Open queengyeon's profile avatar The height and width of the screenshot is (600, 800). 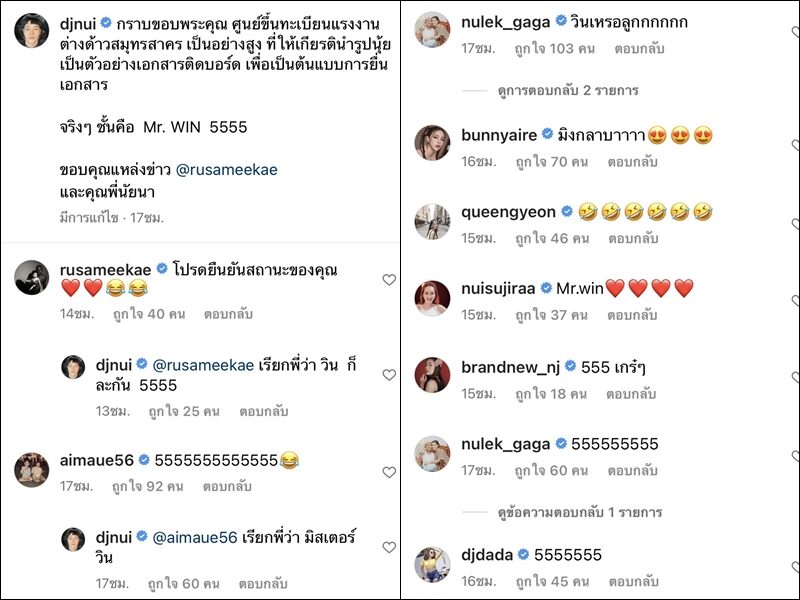[x=432, y=221]
